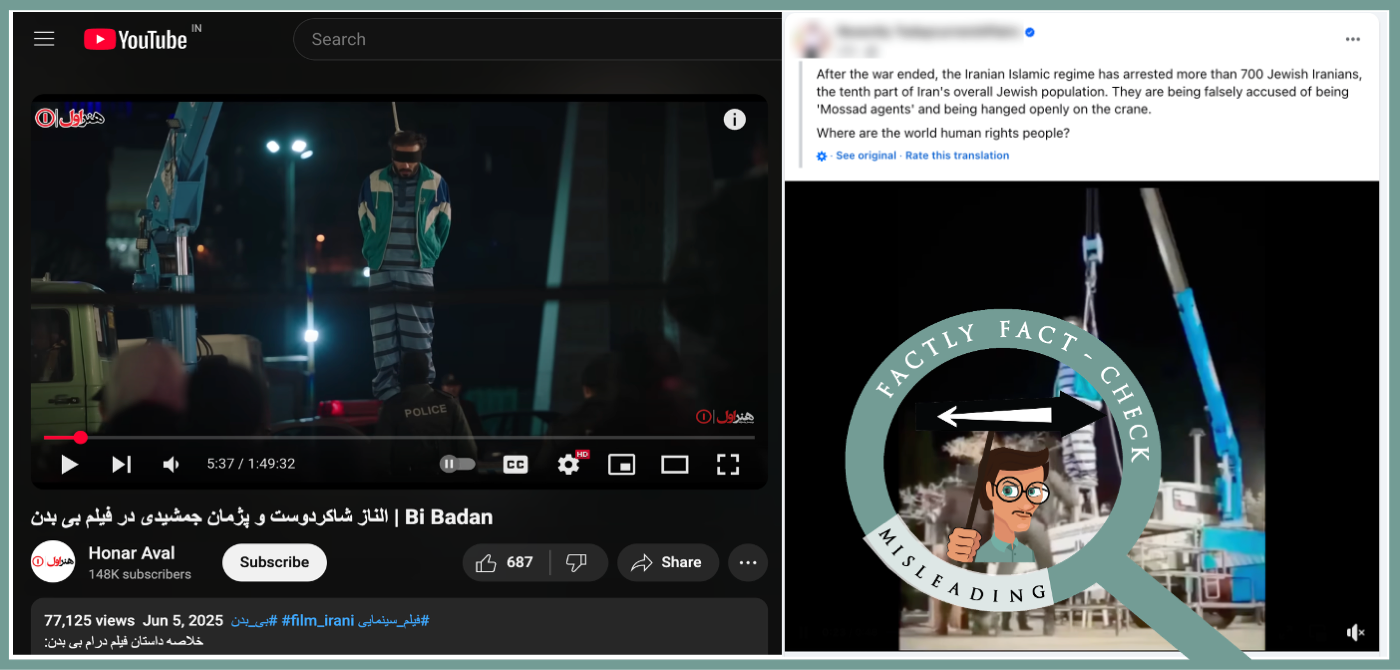Click the YouTube home logo
This screenshot has width=1400, height=670.
click(133, 39)
